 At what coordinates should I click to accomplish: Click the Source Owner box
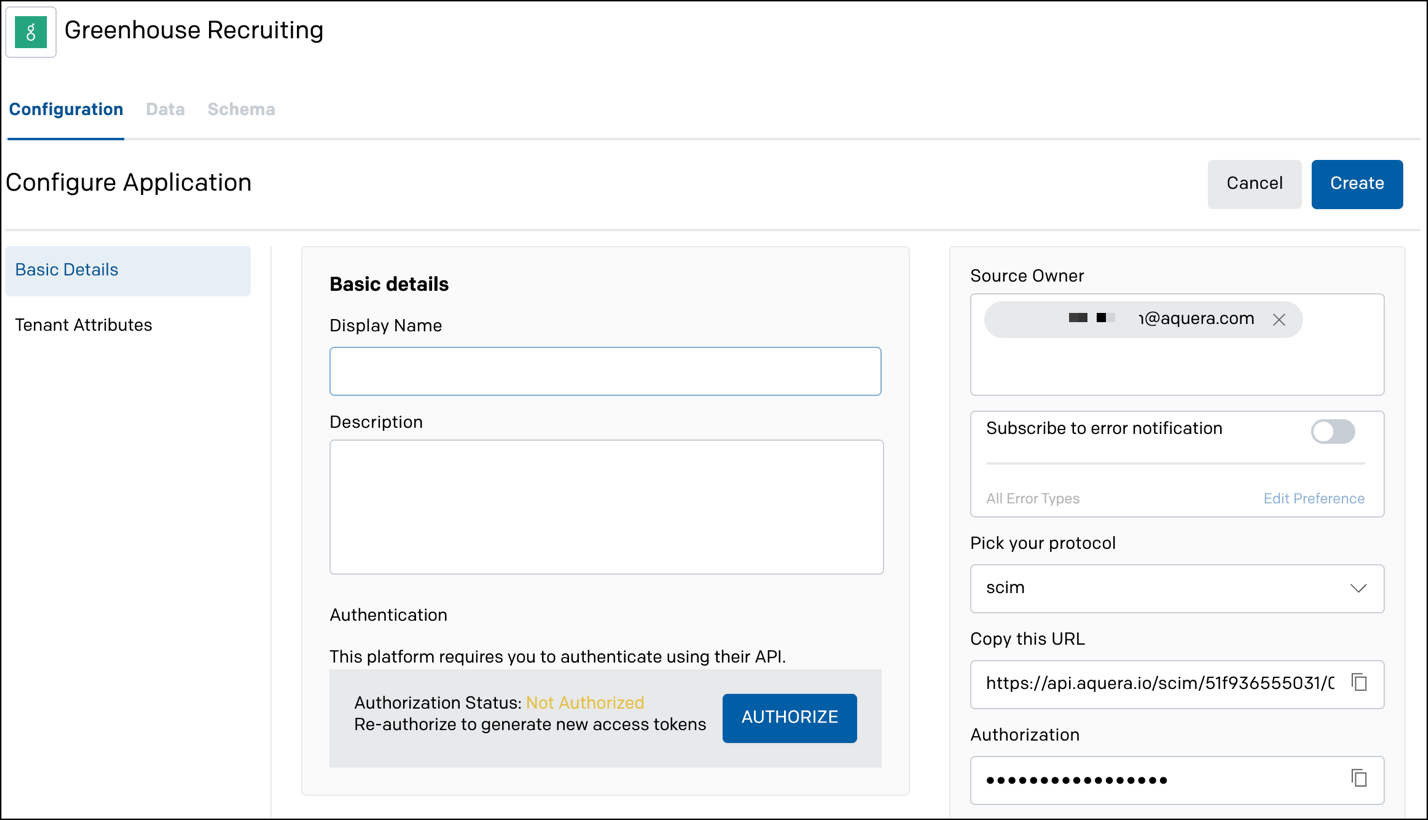click(x=1177, y=344)
